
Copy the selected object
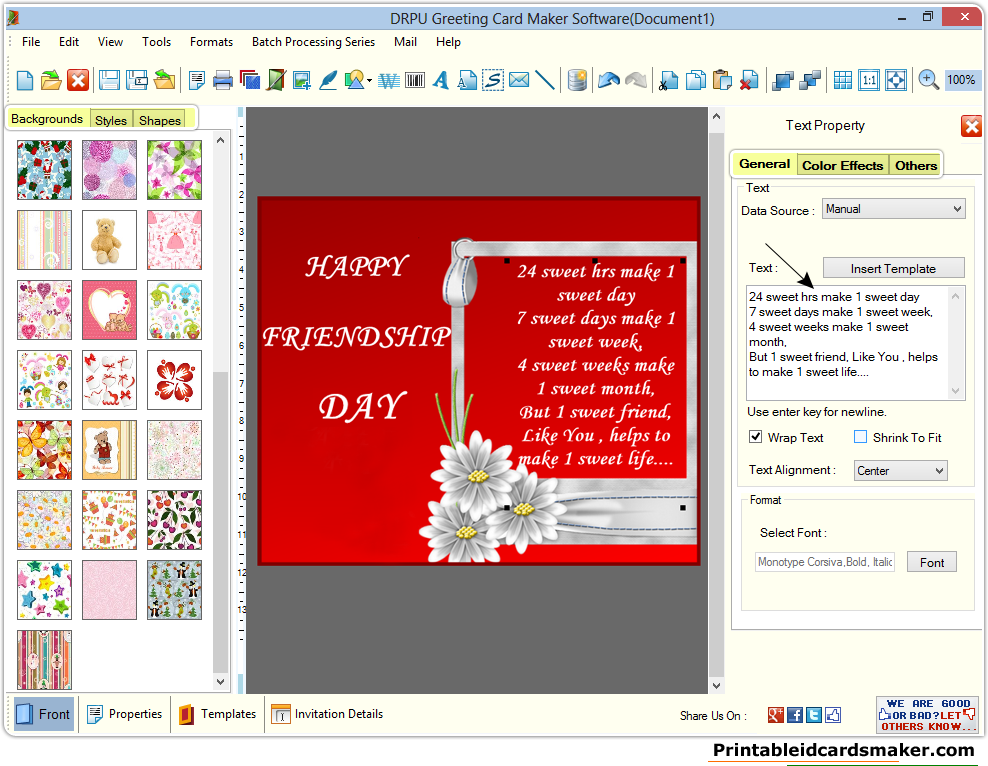(695, 80)
